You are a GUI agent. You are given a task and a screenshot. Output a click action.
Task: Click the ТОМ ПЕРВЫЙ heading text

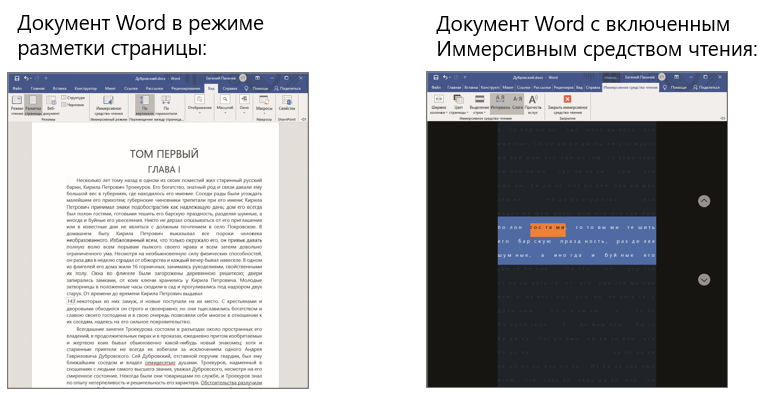[x=164, y=154]
